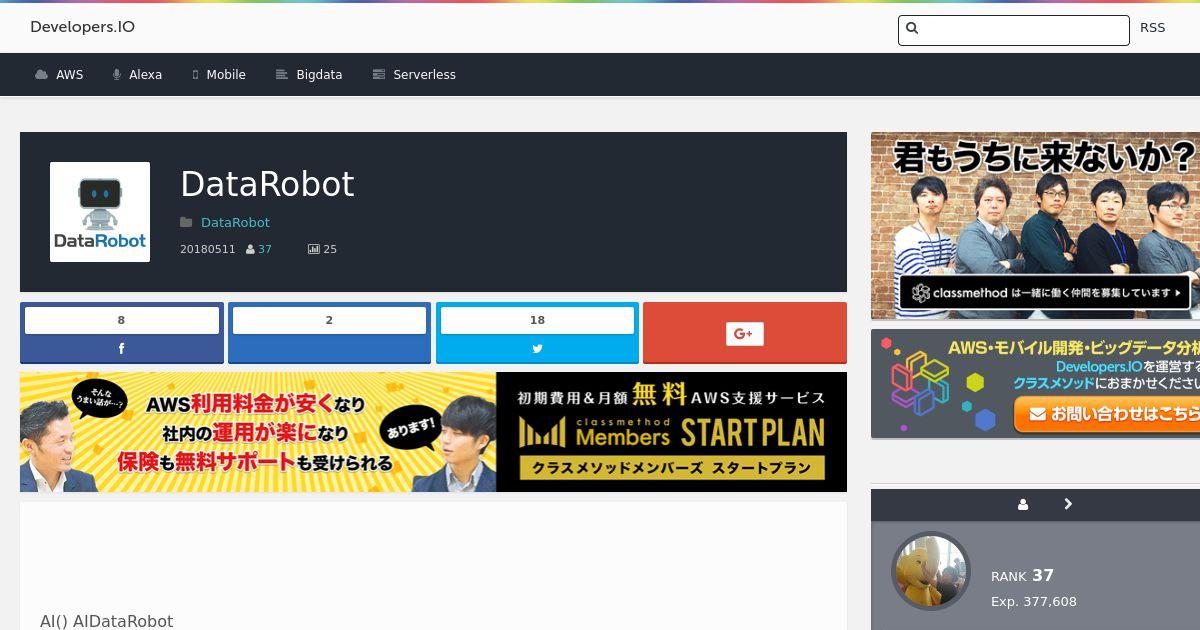Click the server icon beside Serverless
The width and height of the screenshot is (1200, 630).
(x=378, y=75)
